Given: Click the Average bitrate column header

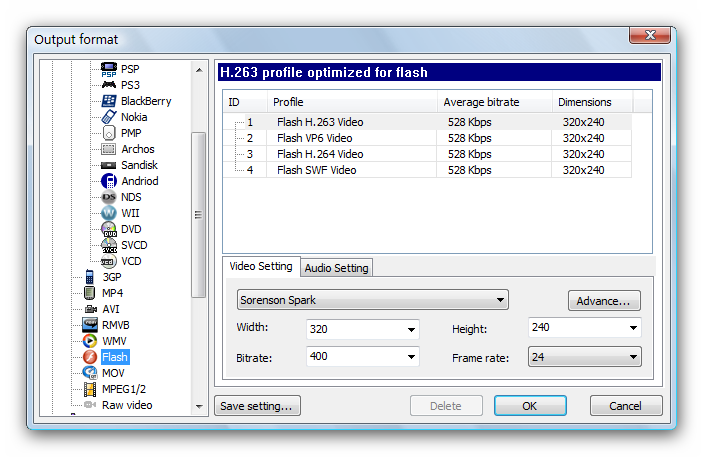Looking at the screenshot, I should pos(495,102).
